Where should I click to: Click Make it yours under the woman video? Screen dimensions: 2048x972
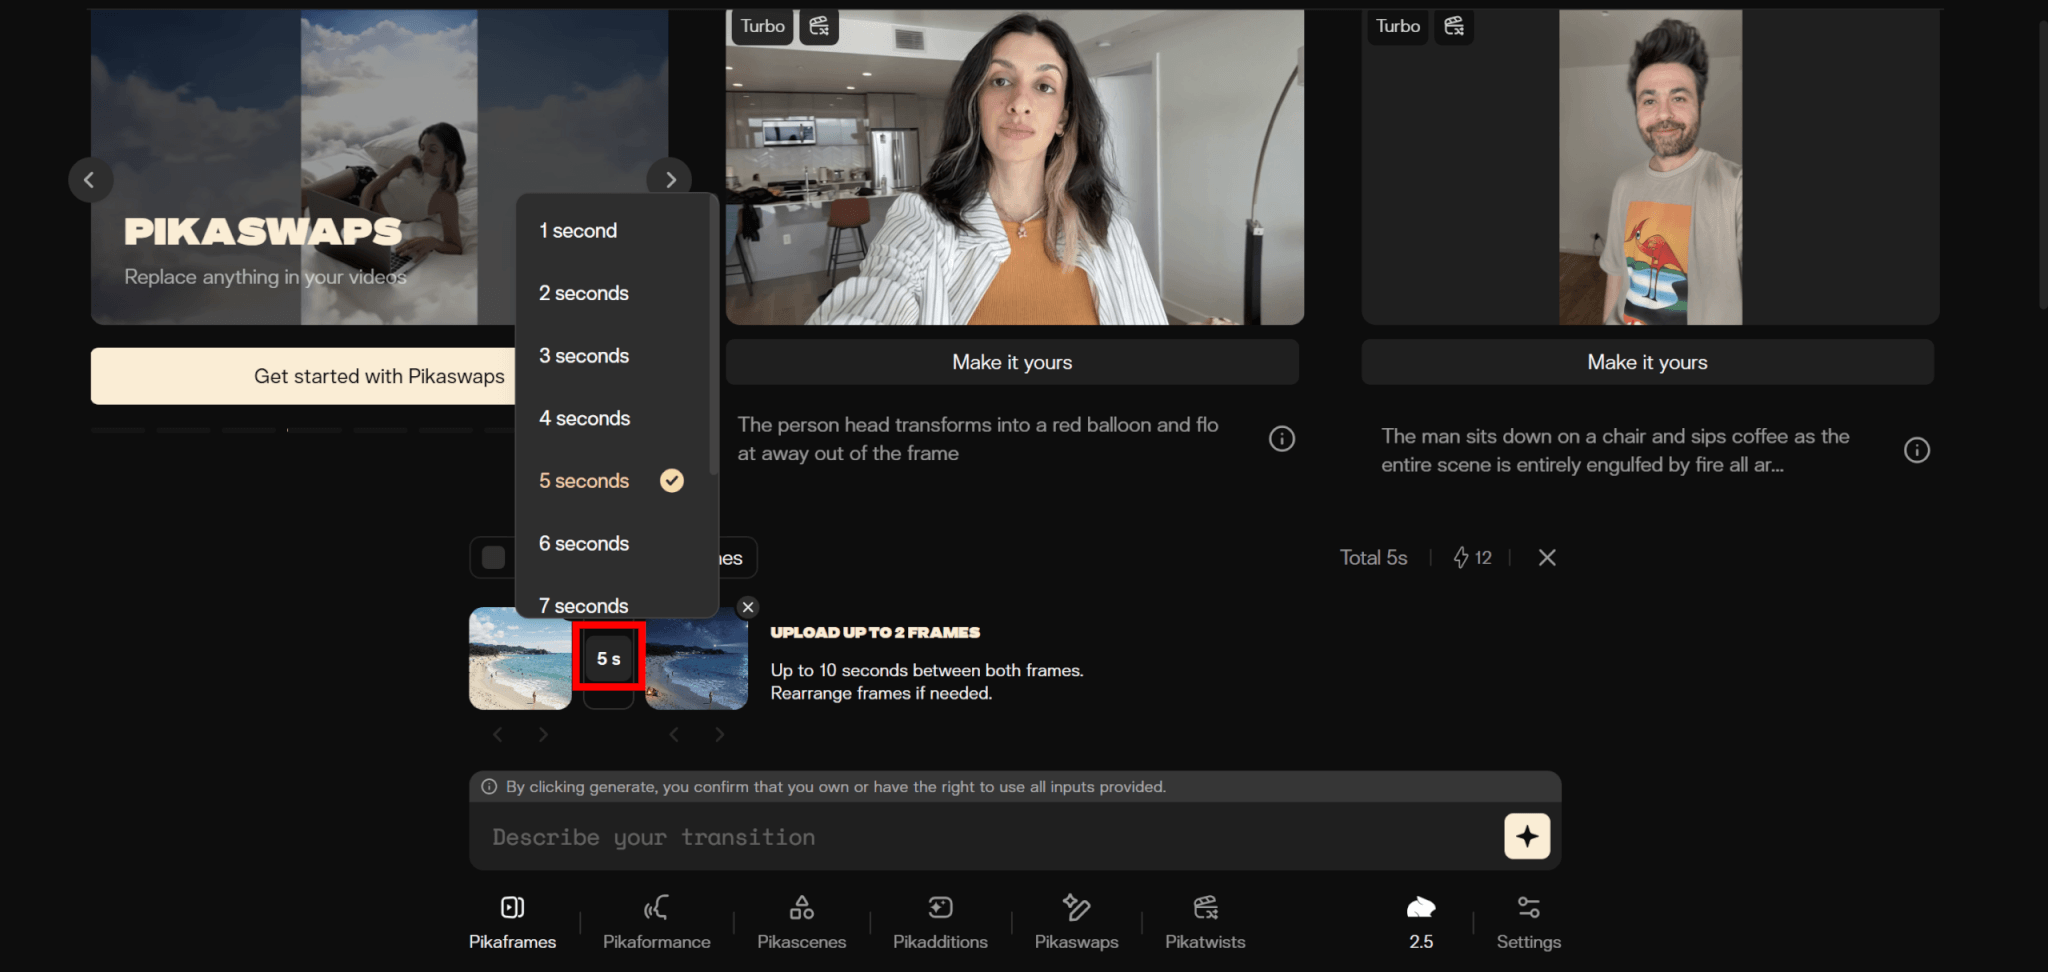coord(1012,362)
